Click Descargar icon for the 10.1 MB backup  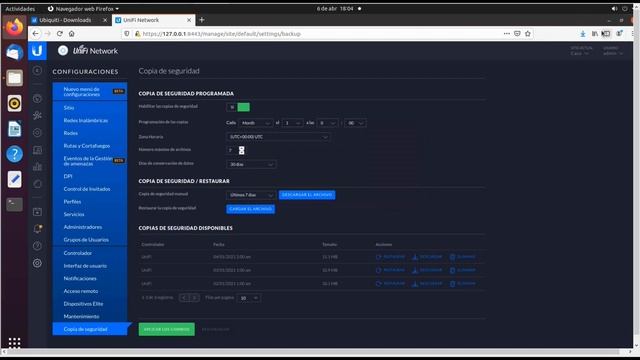click(415, 284)
